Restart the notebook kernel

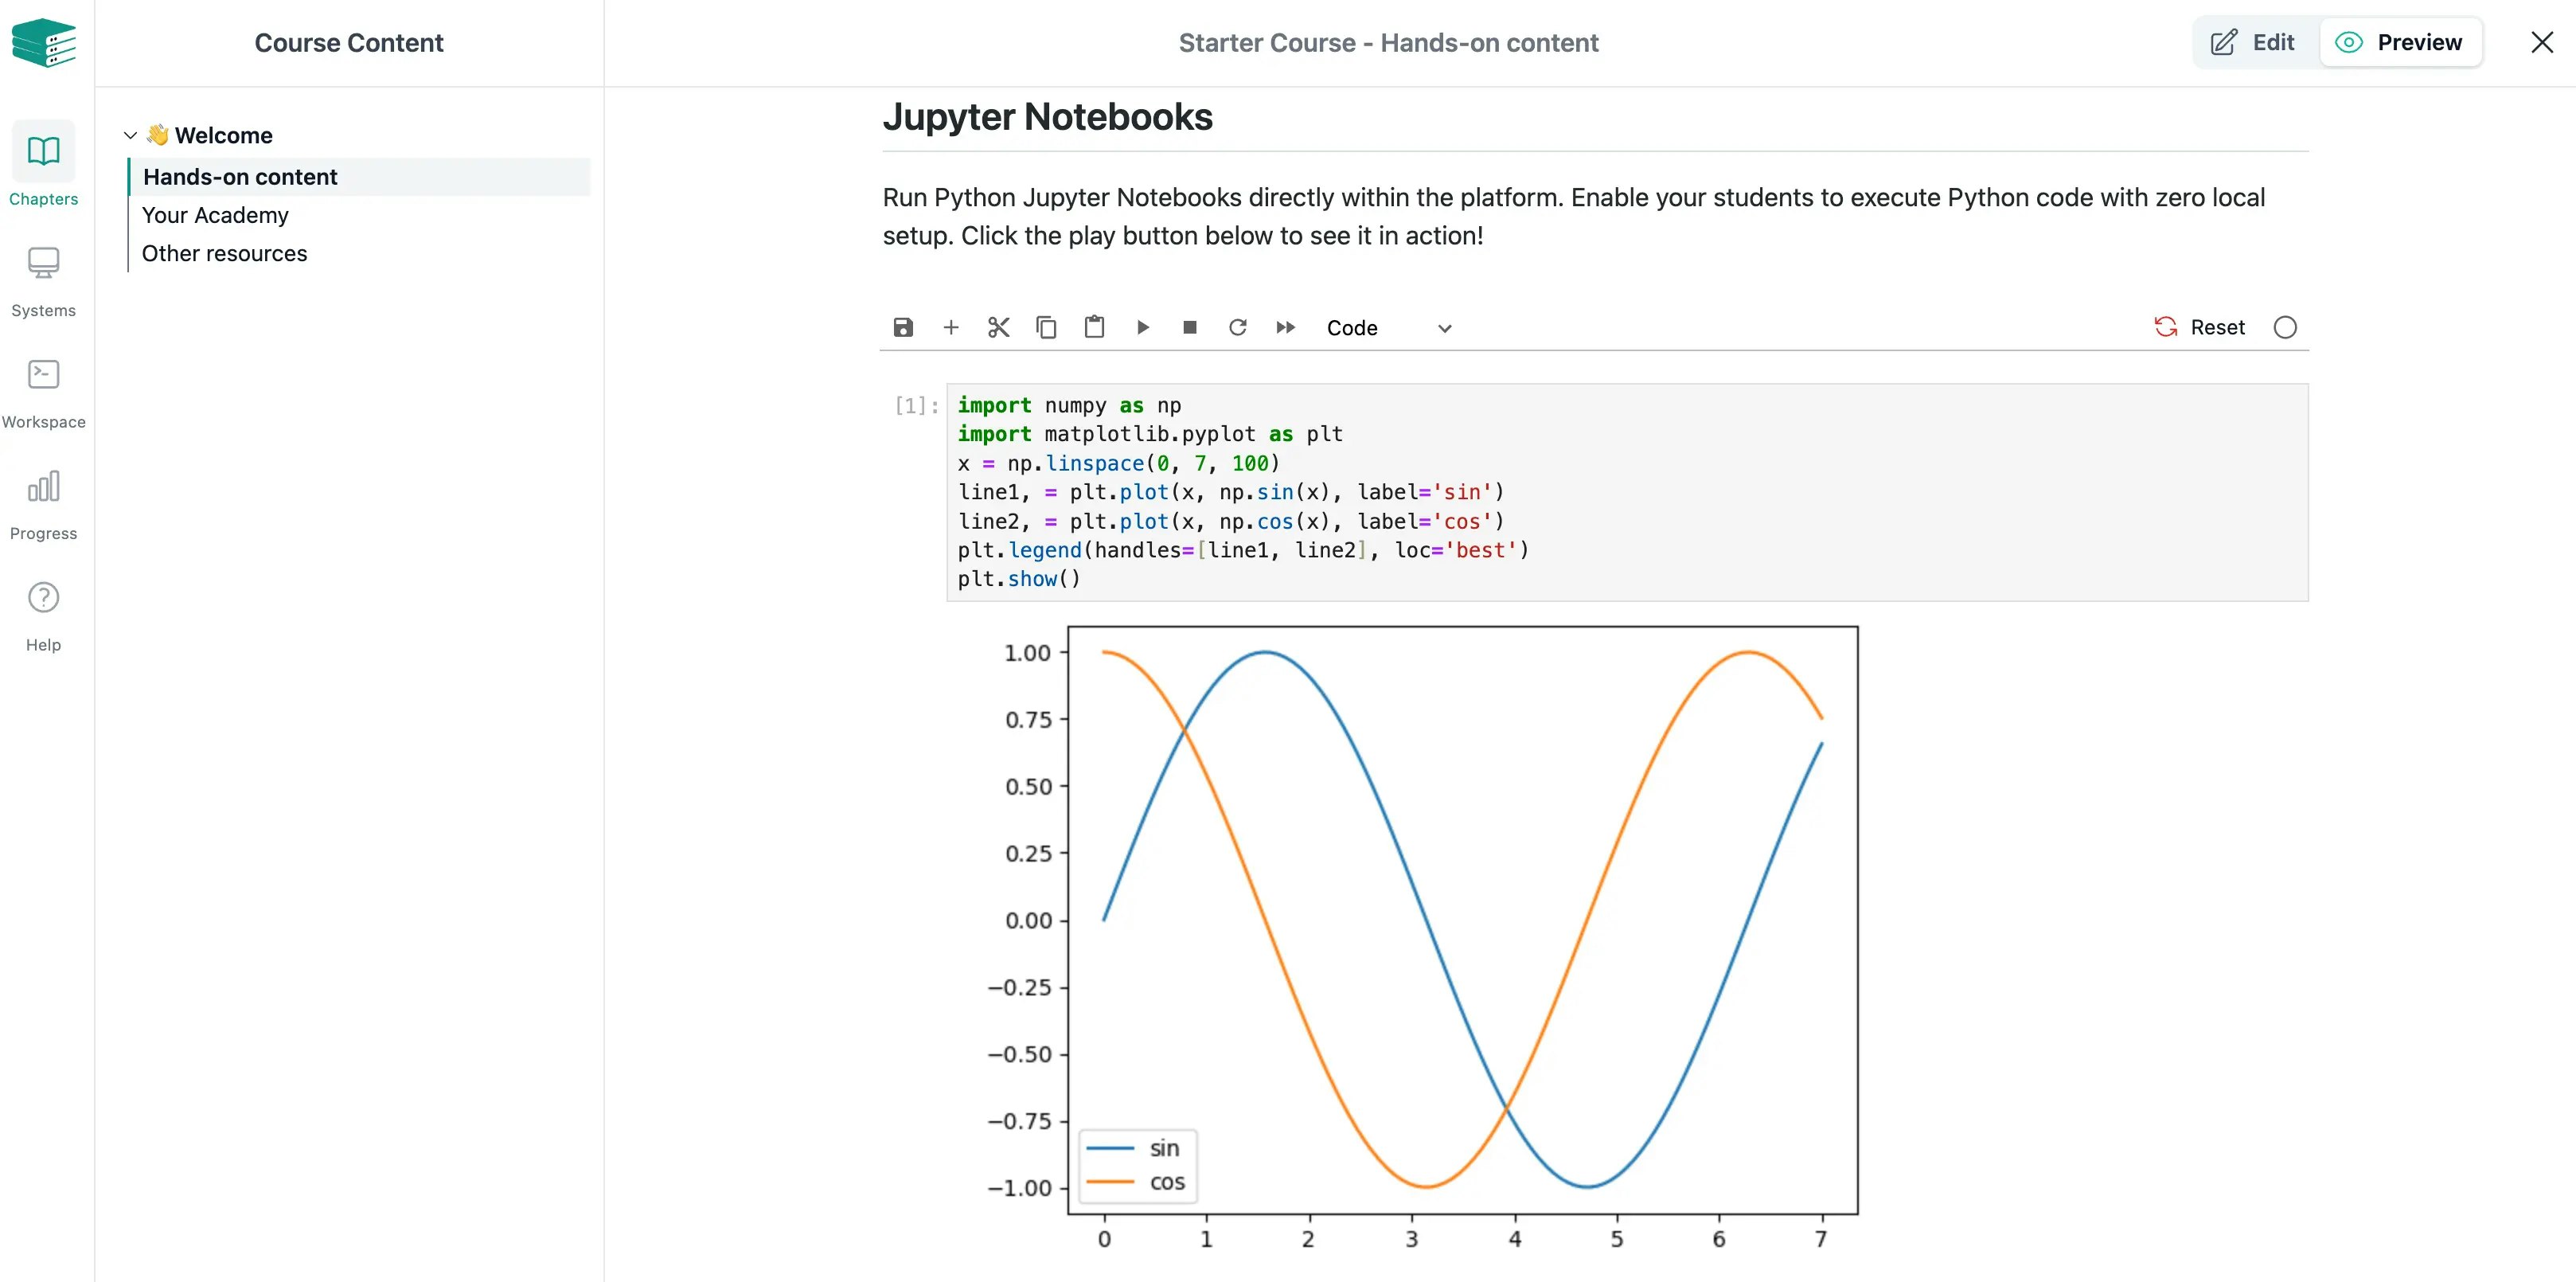pyautogui.click(x=1238, y=327)
